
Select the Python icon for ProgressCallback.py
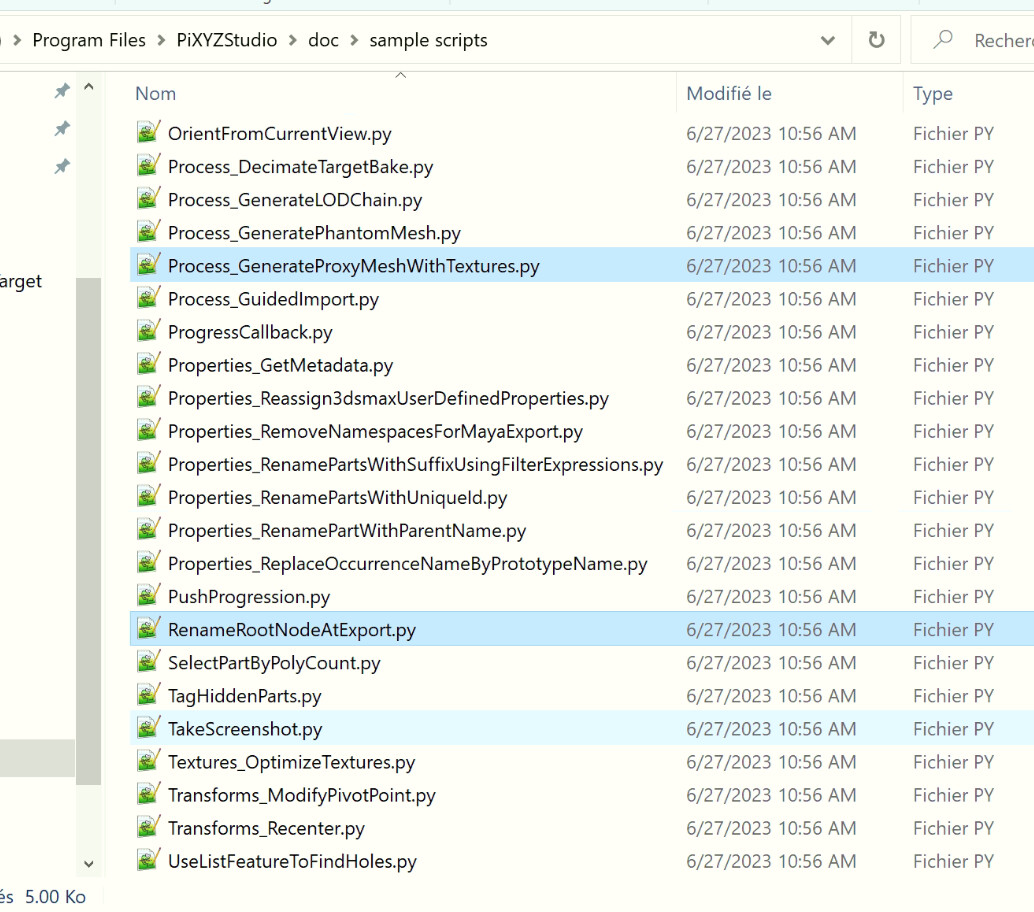[148, 331]
